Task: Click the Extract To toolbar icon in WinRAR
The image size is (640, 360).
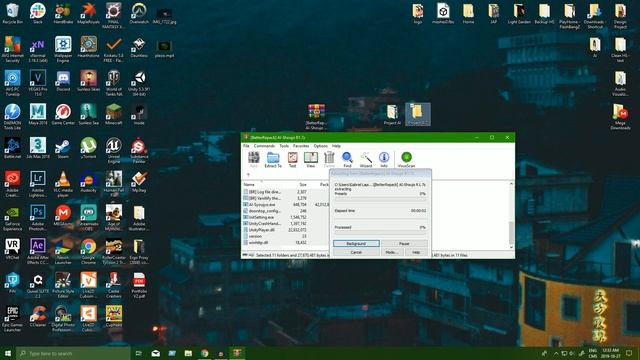Action: point(273,160)
